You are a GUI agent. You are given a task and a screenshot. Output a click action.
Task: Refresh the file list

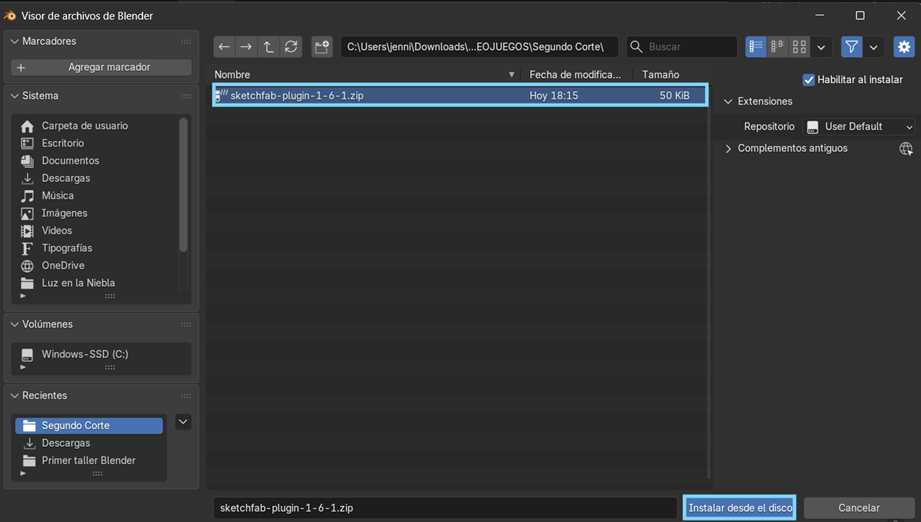(x=291, y=47)
